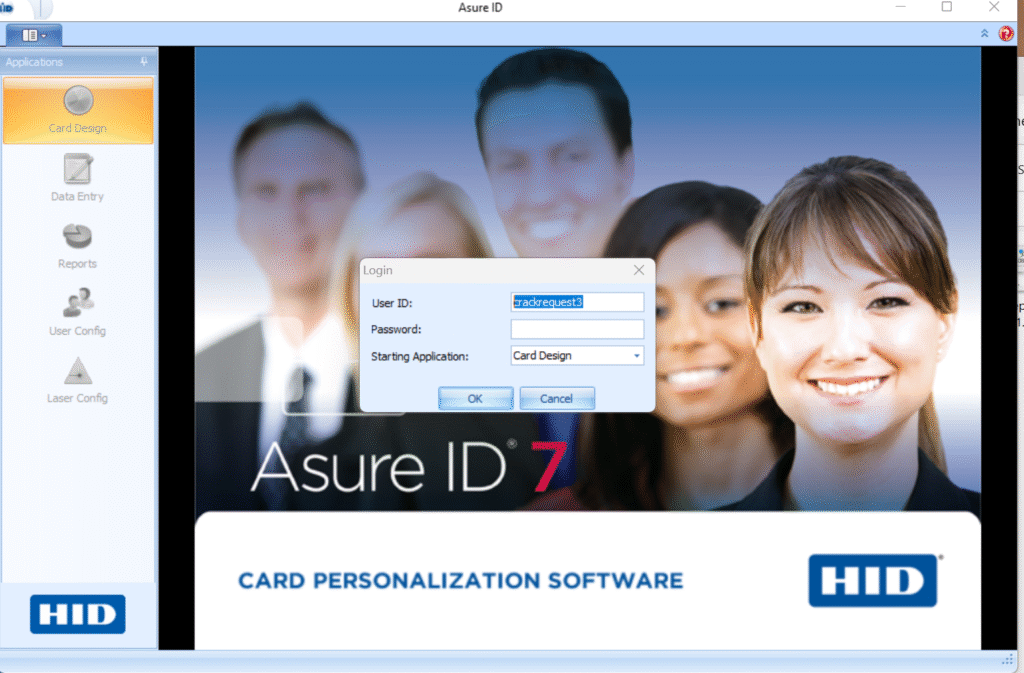The image size is (1024, 673).
Task: Open the Card Design application
Action: click(x=77, y=110)
